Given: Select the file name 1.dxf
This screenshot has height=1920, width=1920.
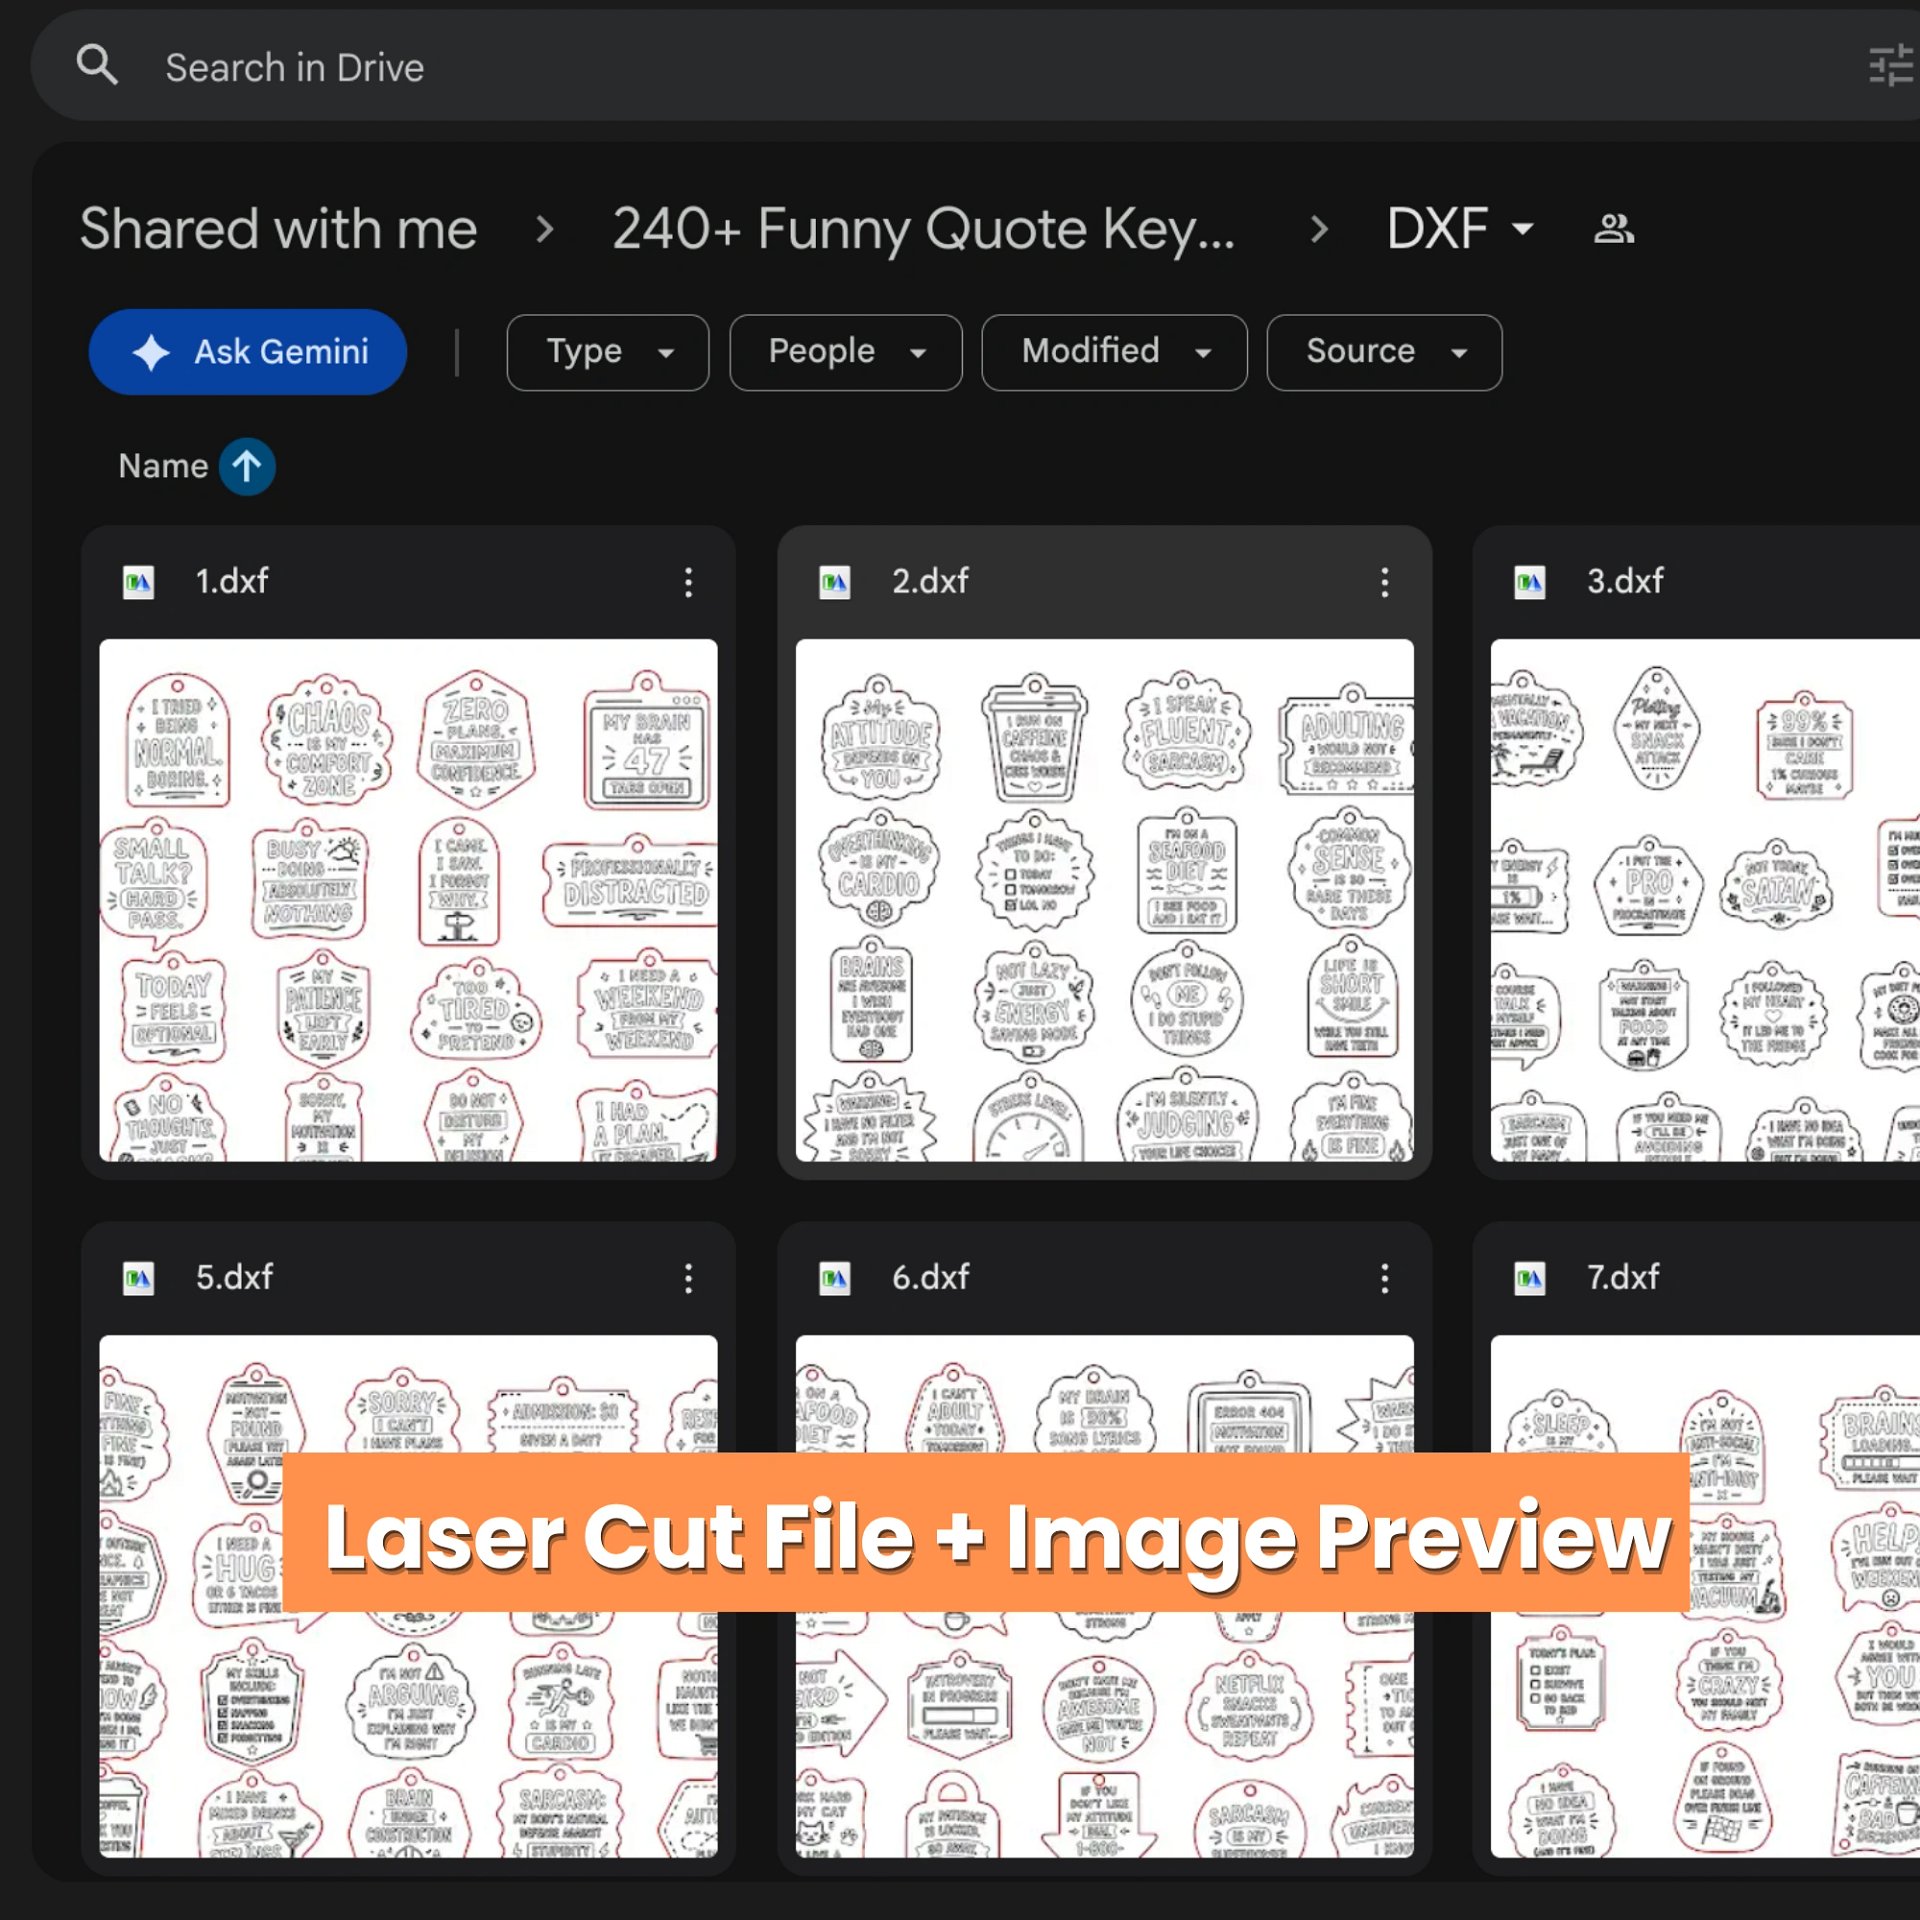Looking at the screenshot, I should [232, 581].
